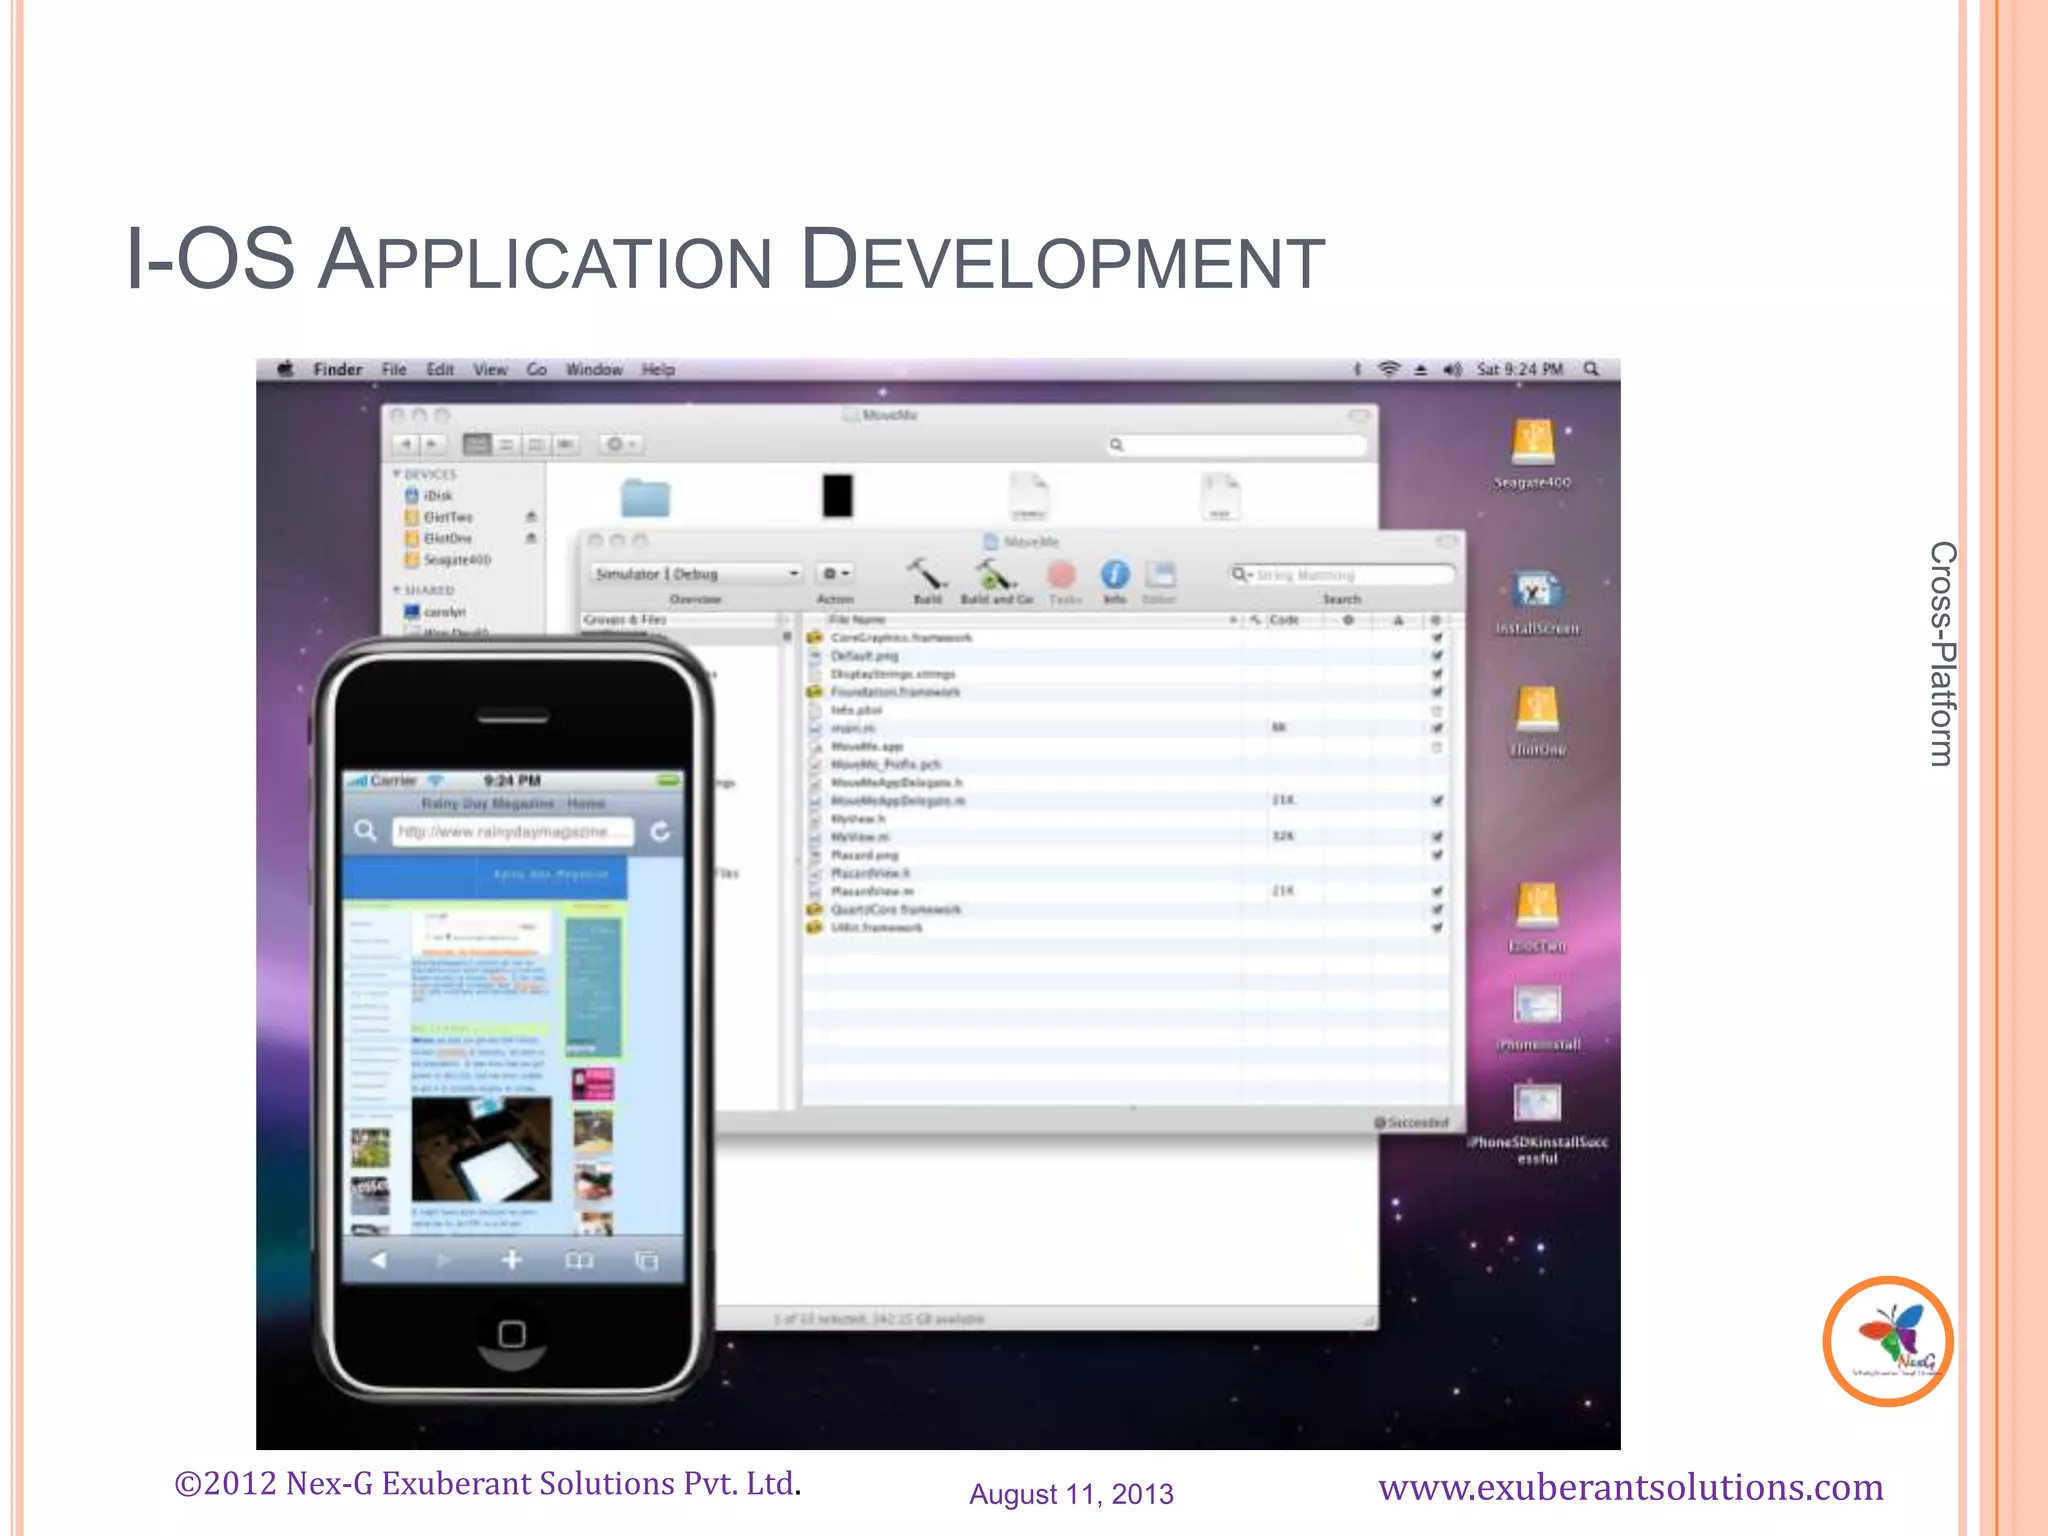2048x1536 pixels.
Task: Open the blue Info icon in Xcode
Action: [x=1115, y=574]
